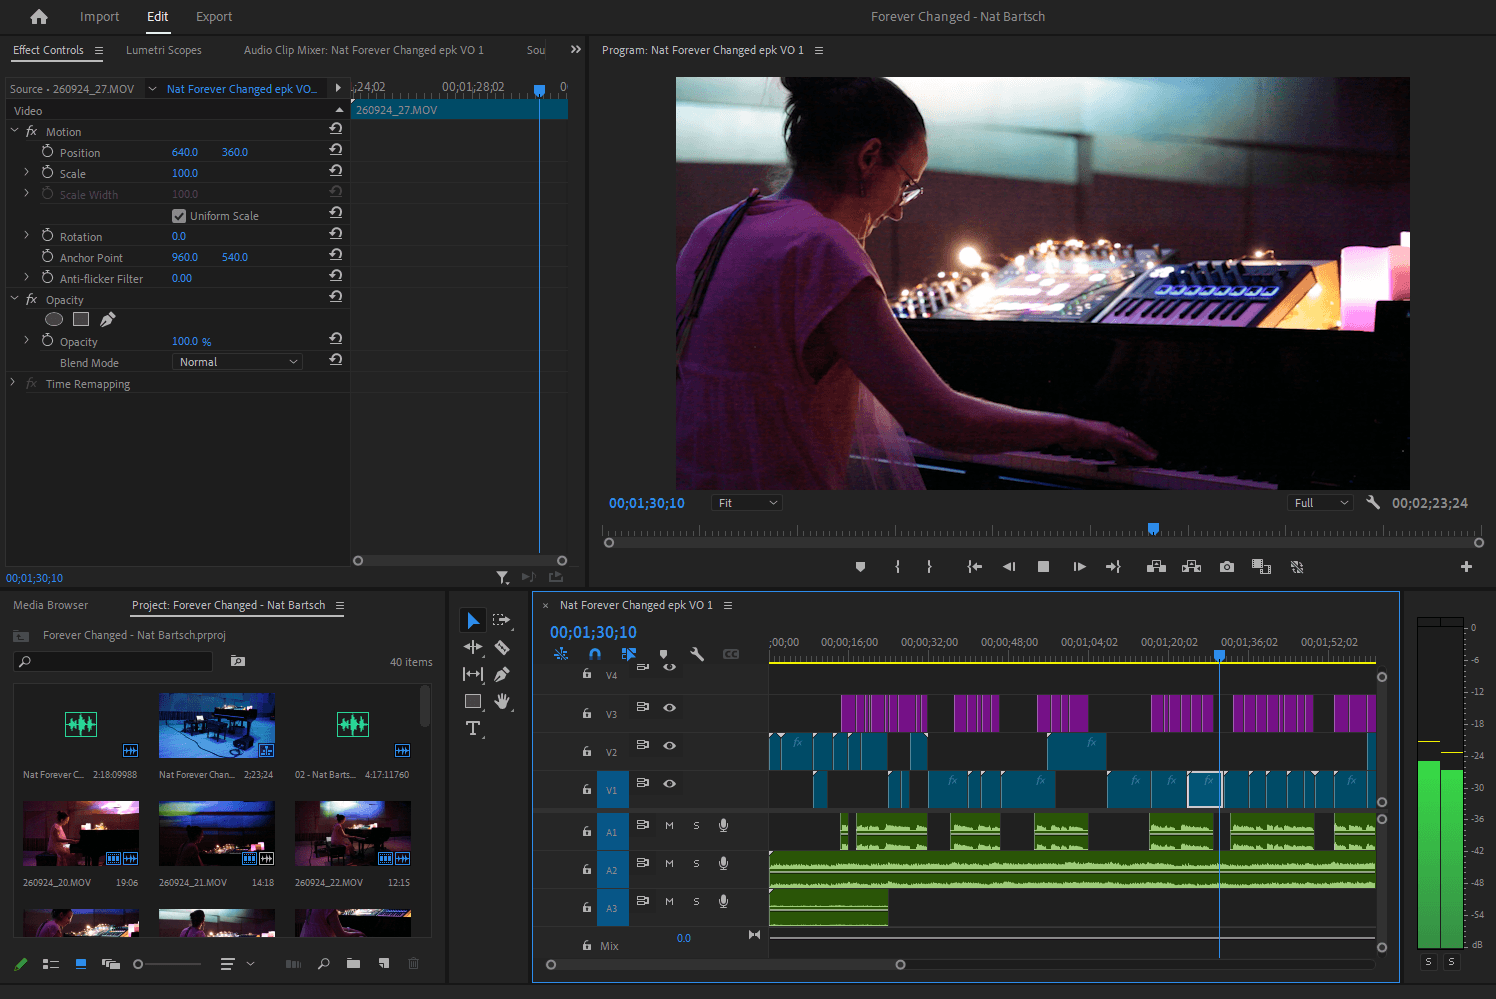Hide track V3 with eye icon
This screenshot has height=999, width=1496.
[x=670, y=708]
